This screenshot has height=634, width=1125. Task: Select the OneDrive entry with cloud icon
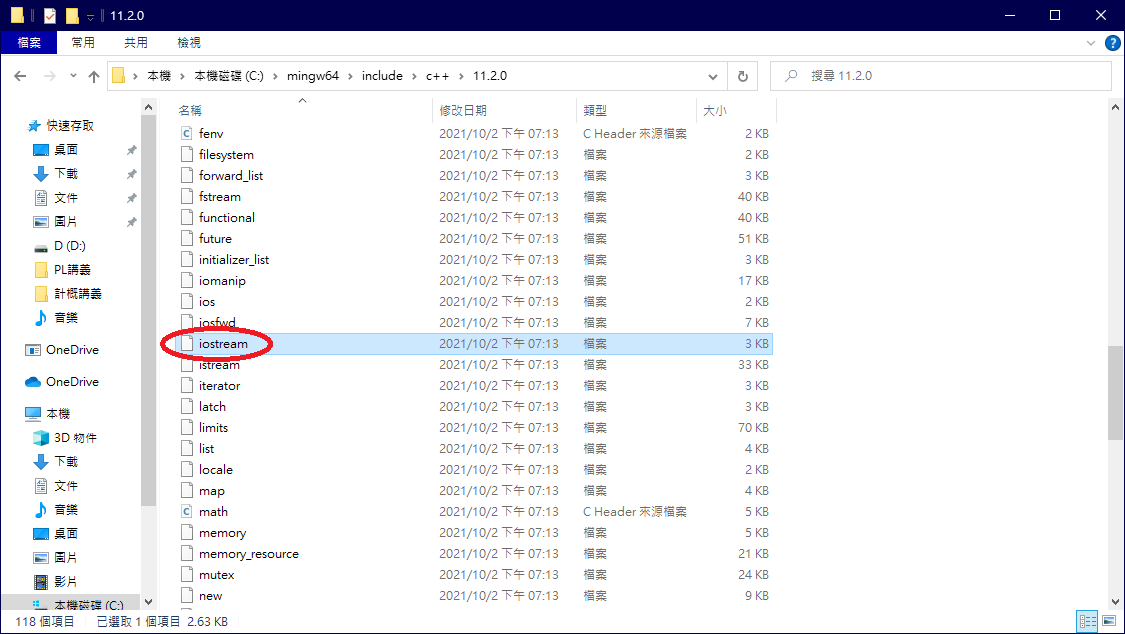[x=72, y=382]
